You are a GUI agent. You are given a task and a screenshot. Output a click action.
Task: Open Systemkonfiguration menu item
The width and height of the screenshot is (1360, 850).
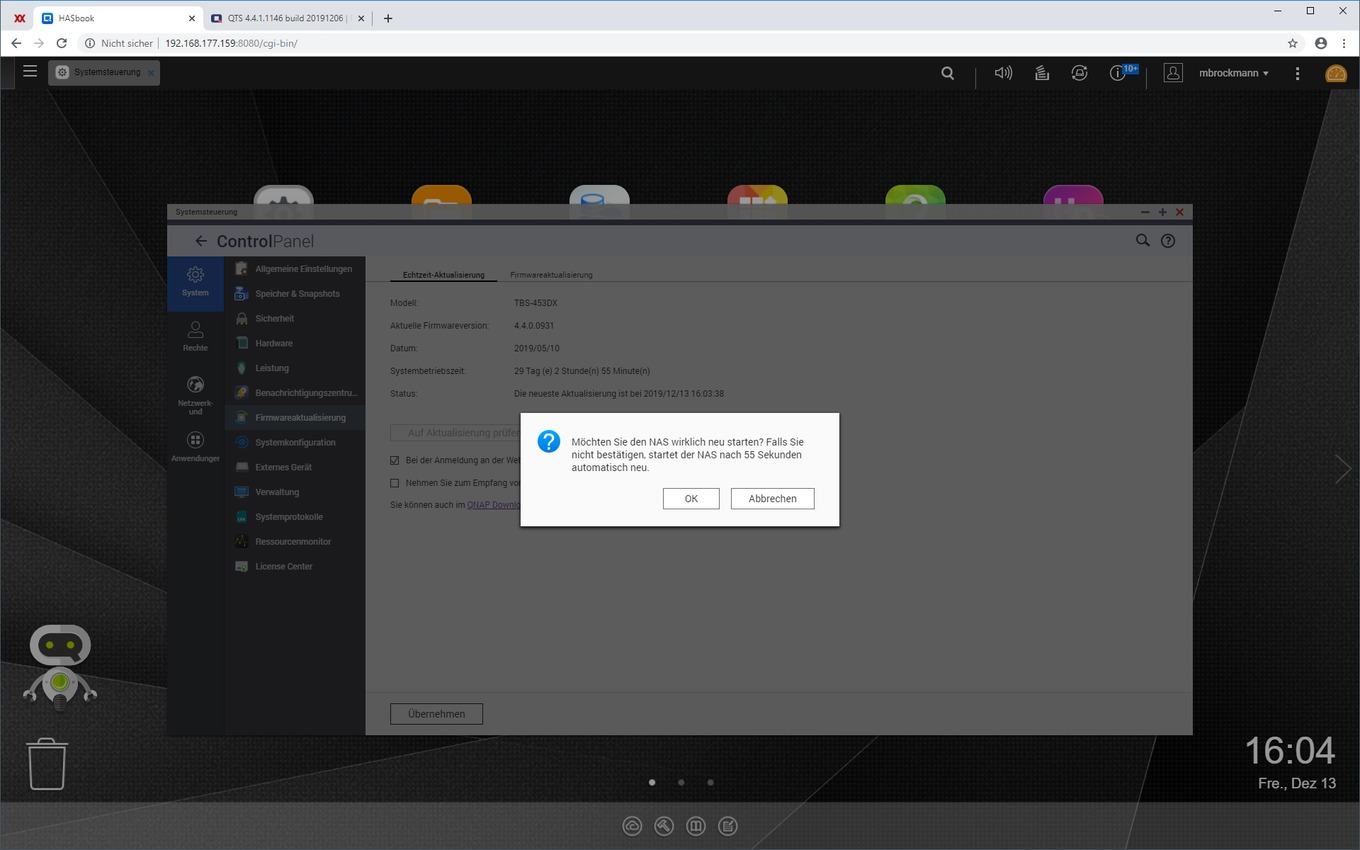click(x=295, y=442)
